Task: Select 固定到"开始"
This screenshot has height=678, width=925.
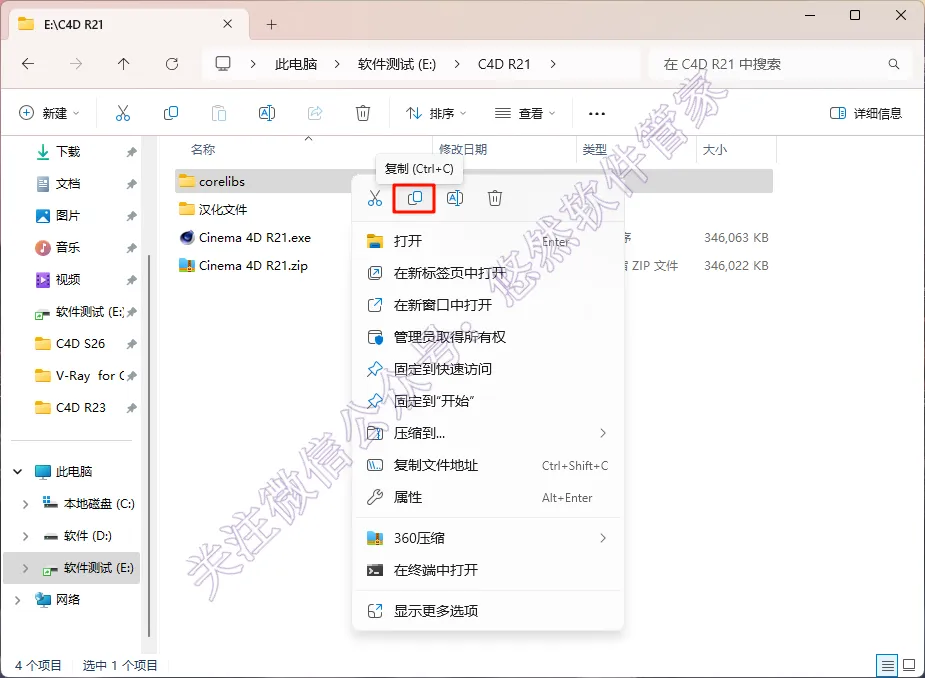Action: [x=487, y=401]
